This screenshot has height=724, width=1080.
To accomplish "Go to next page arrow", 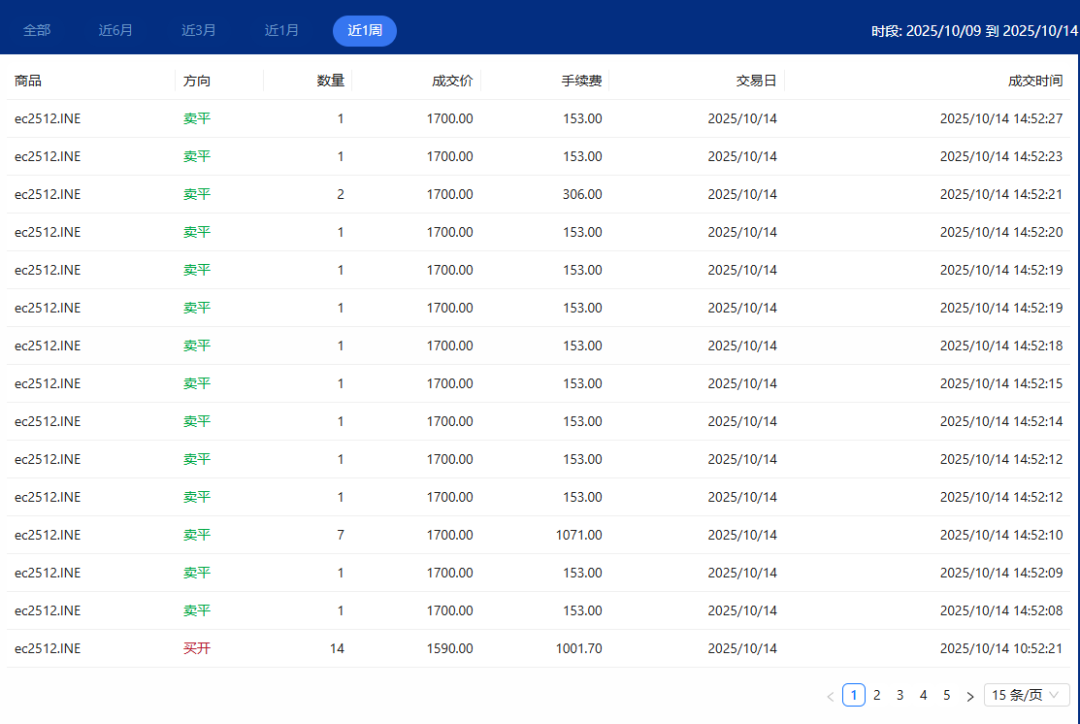I will [970, 696].
